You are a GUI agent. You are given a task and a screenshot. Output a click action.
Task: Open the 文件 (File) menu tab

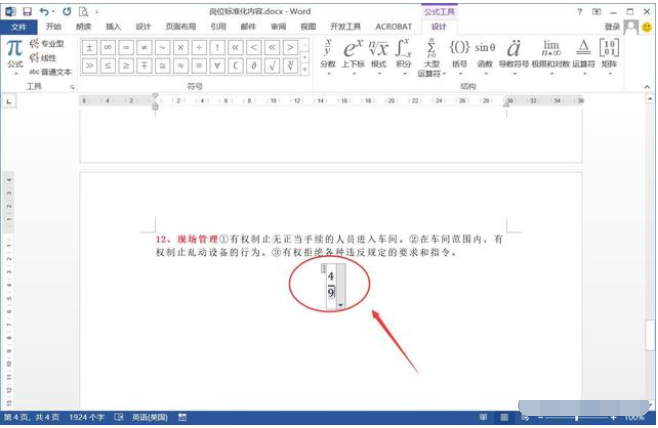click(x=18, y=27)
